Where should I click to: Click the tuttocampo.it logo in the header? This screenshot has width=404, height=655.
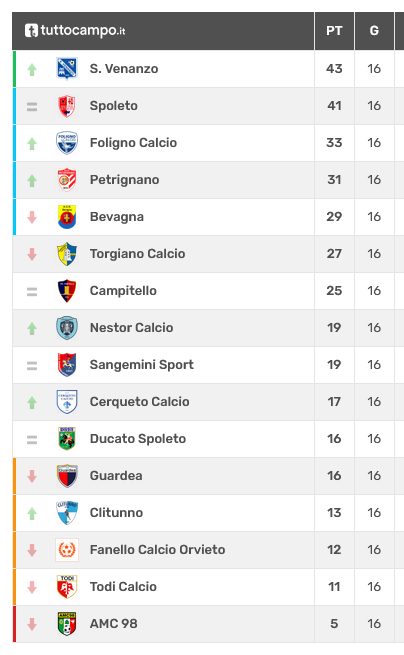tap(75, 30)
